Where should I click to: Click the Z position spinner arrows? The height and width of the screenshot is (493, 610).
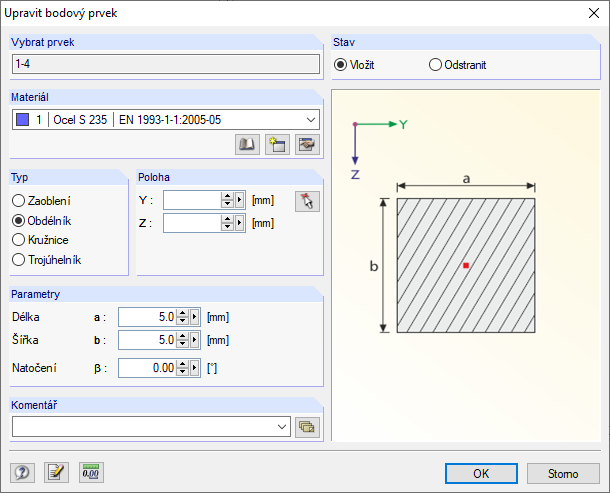[227, 223]
